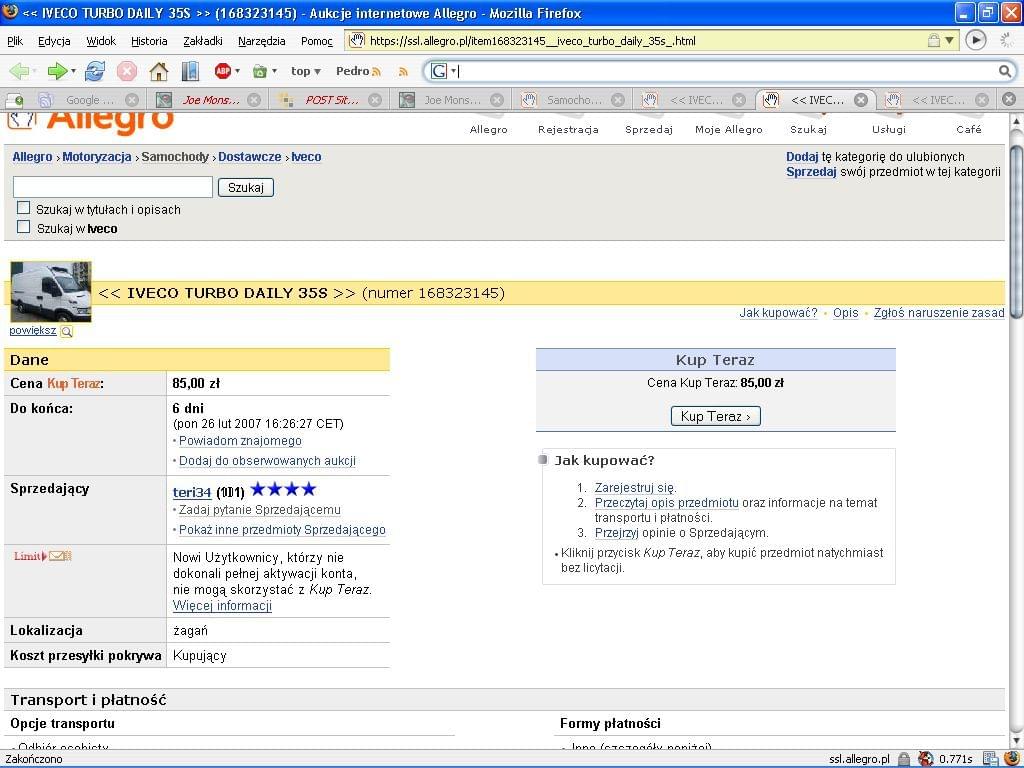Close the Samocho... tab
Image resolution: width=1024 pixels, height=768 pixels.
[x=618, y=100]
